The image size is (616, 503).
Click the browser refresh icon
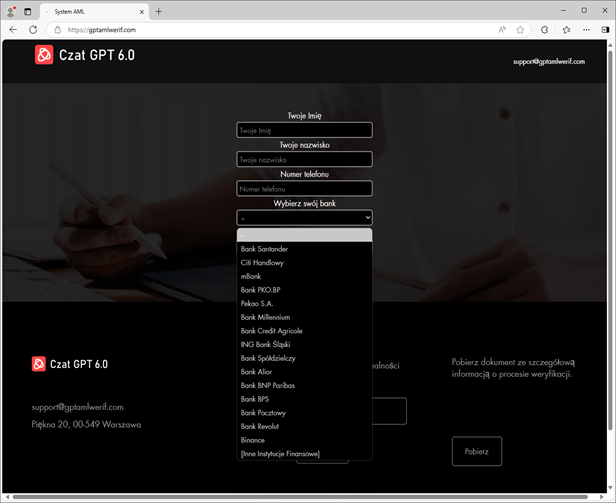33,30
